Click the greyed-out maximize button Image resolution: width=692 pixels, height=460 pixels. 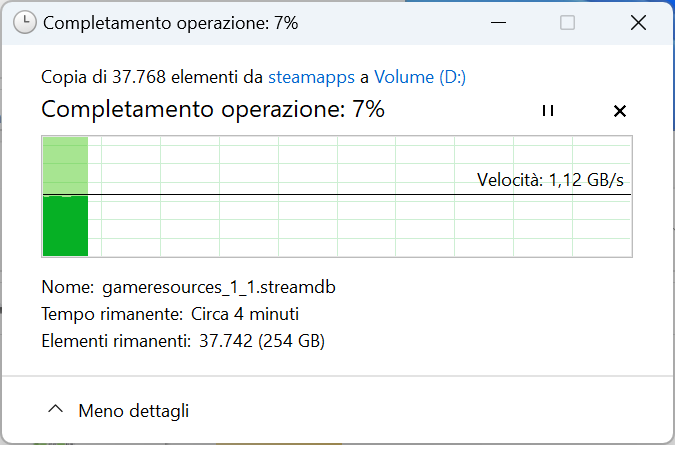click(567, 22)
